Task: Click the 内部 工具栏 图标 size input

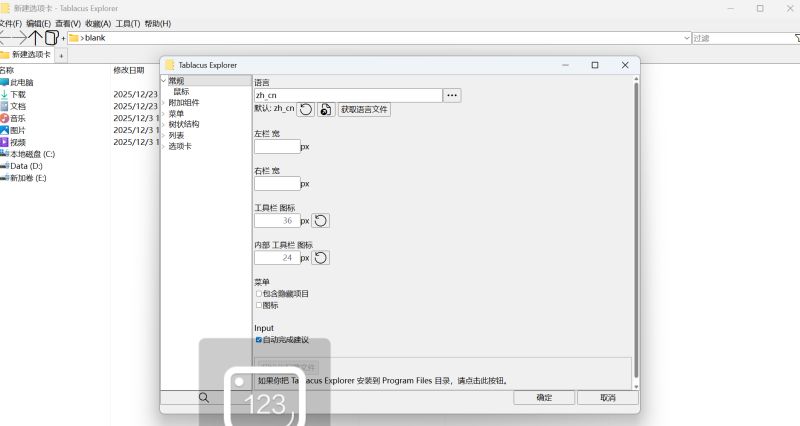Action: pyautogui.click(x=278, y=258)
